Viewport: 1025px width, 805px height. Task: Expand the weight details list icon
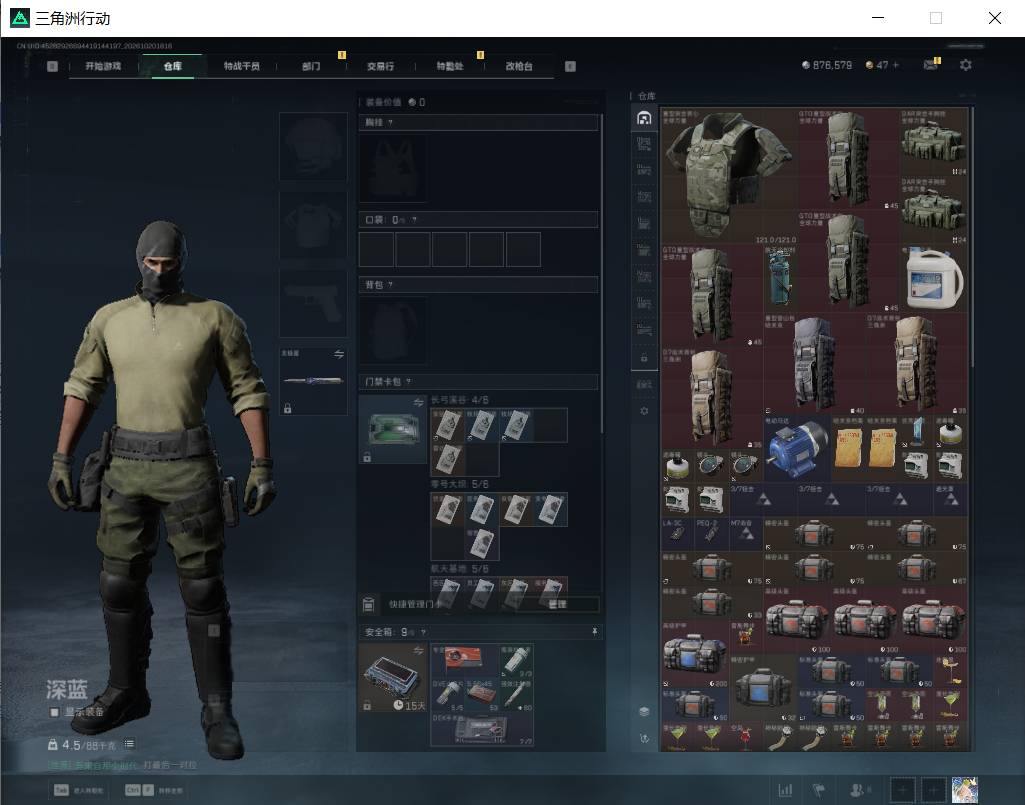tap(129, 744)
